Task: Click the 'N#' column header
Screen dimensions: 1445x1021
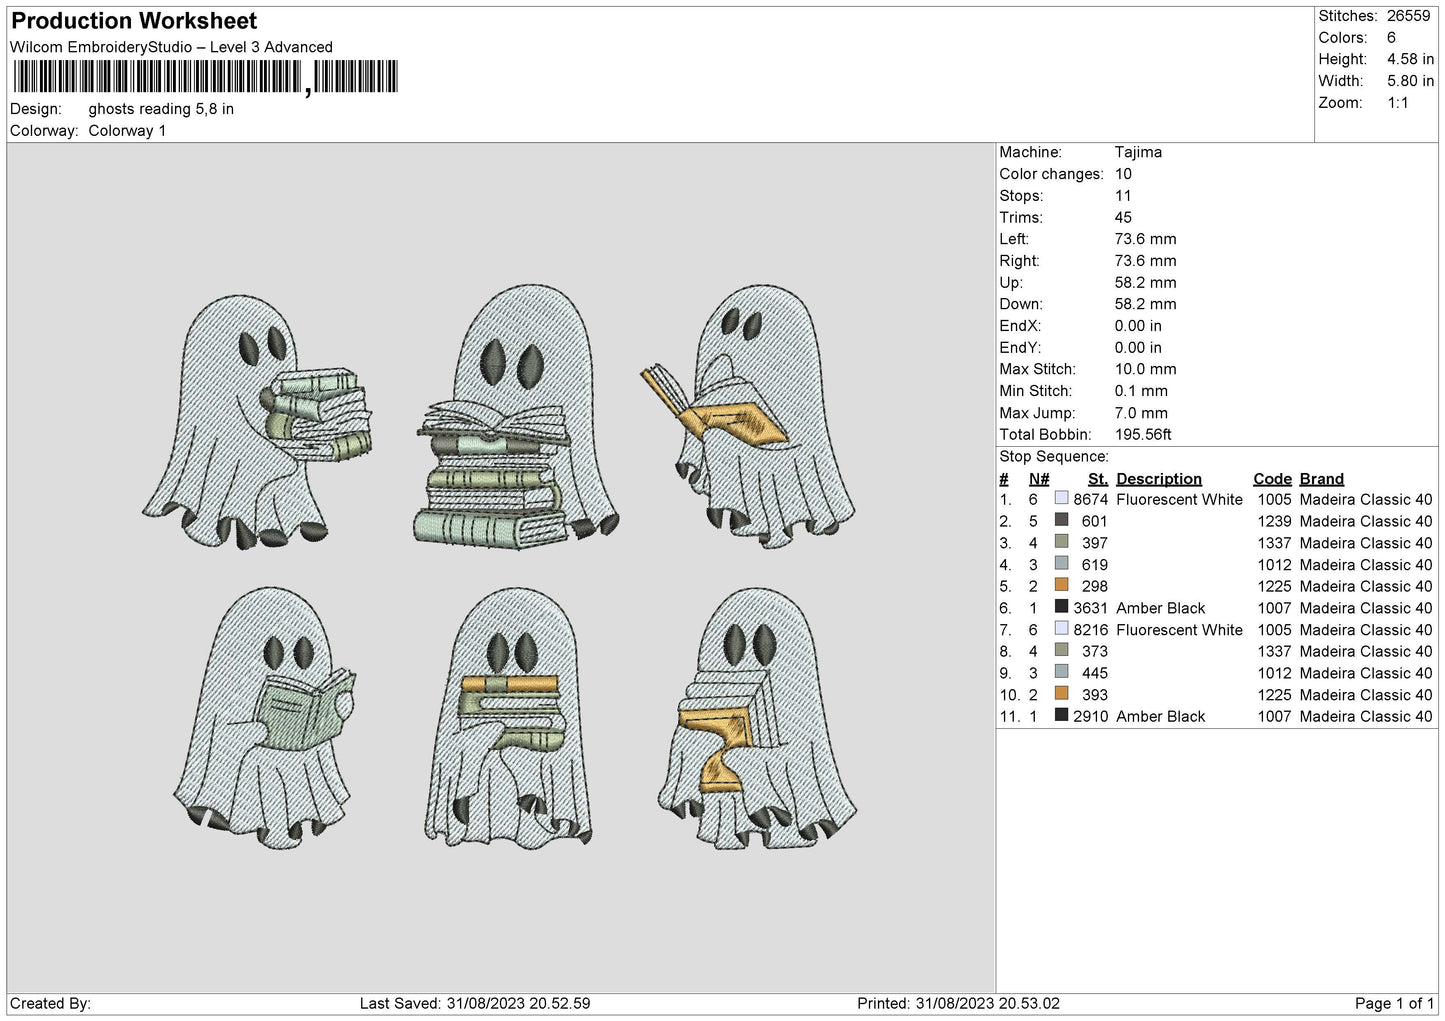Action: [1039, 479]
